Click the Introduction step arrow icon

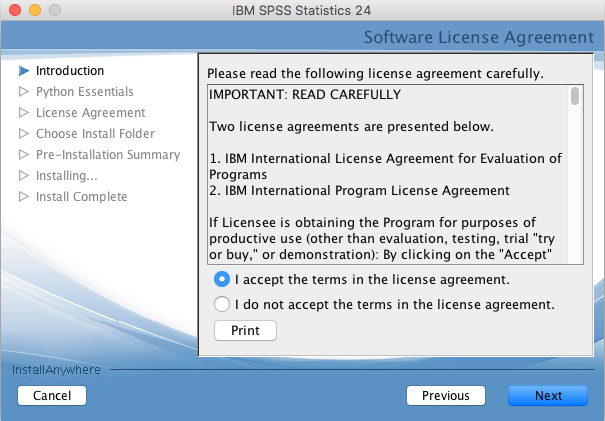click(24, 71)
